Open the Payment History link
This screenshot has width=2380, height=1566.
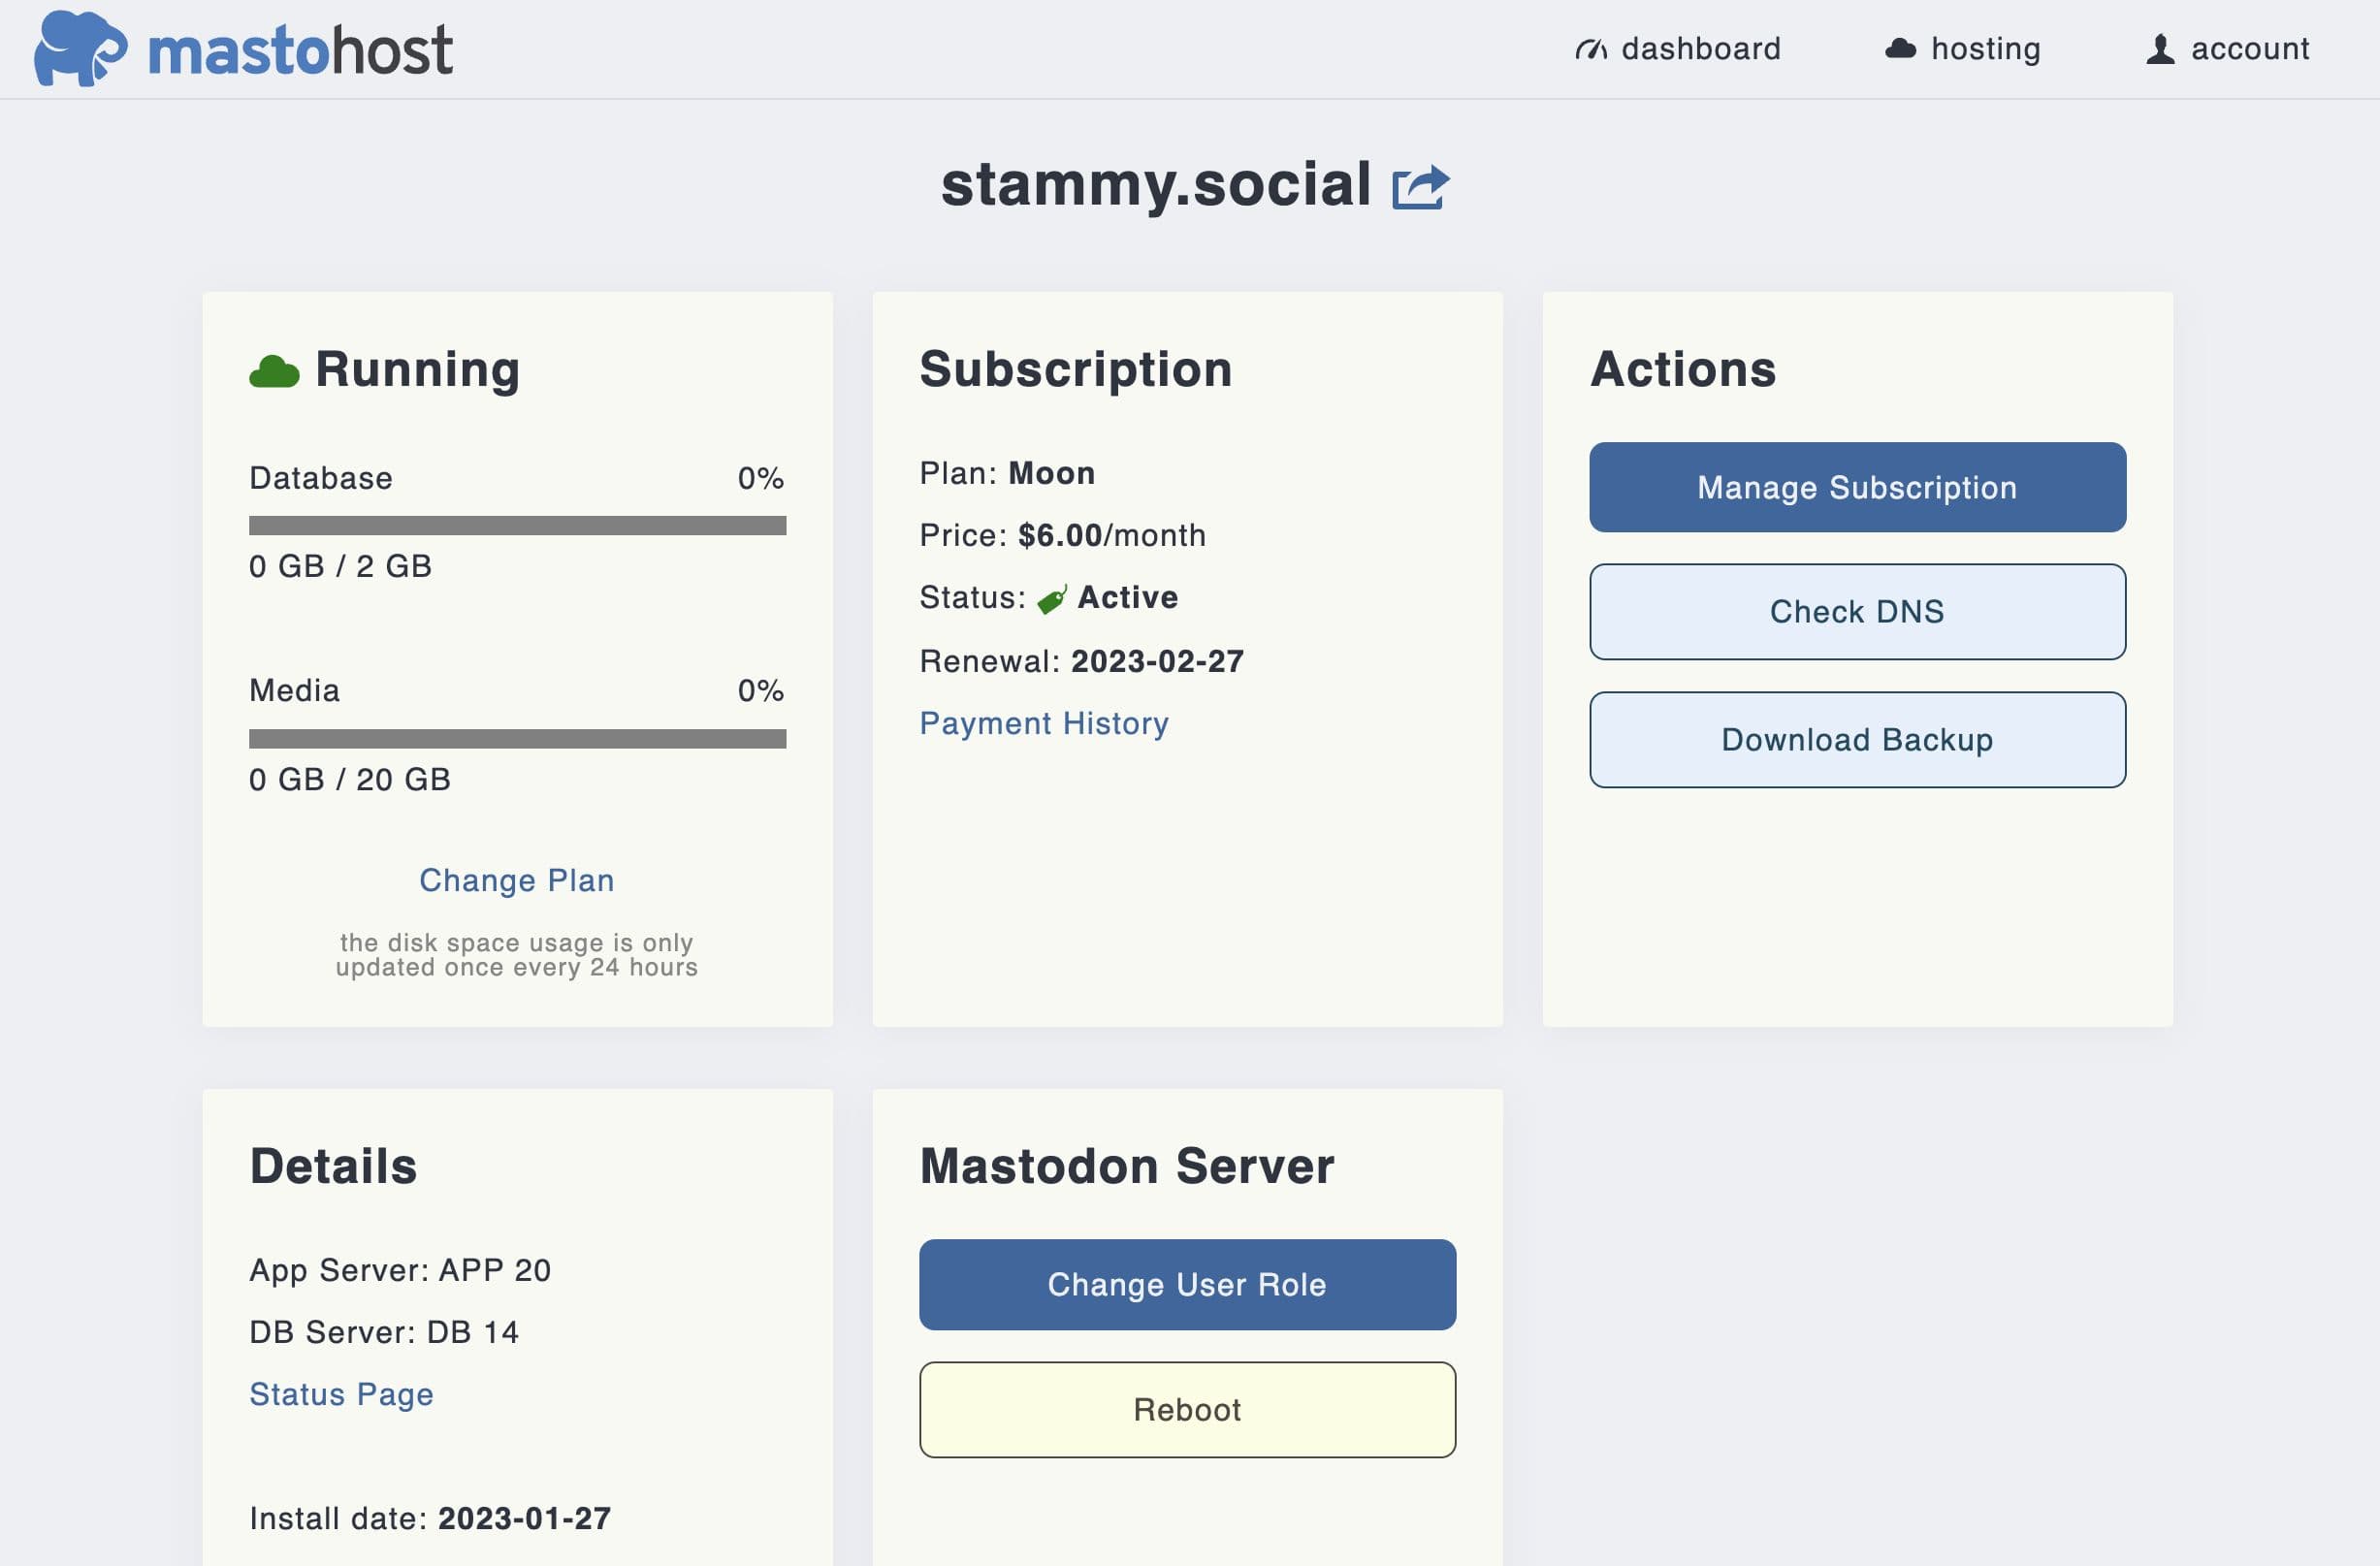click(1044, 723)
